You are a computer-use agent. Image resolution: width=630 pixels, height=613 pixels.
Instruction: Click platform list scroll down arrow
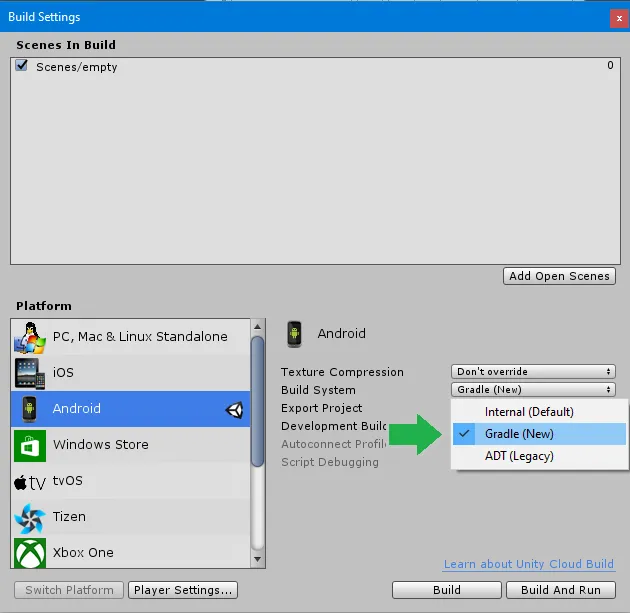(x=258, y=559)
